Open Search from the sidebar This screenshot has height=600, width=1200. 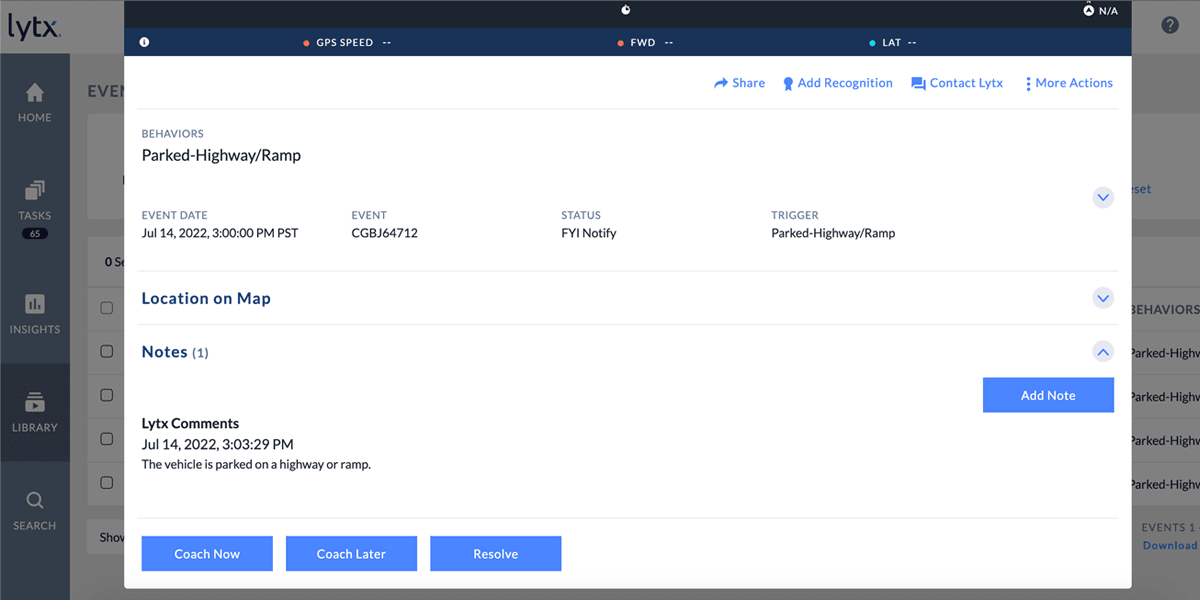34,511
